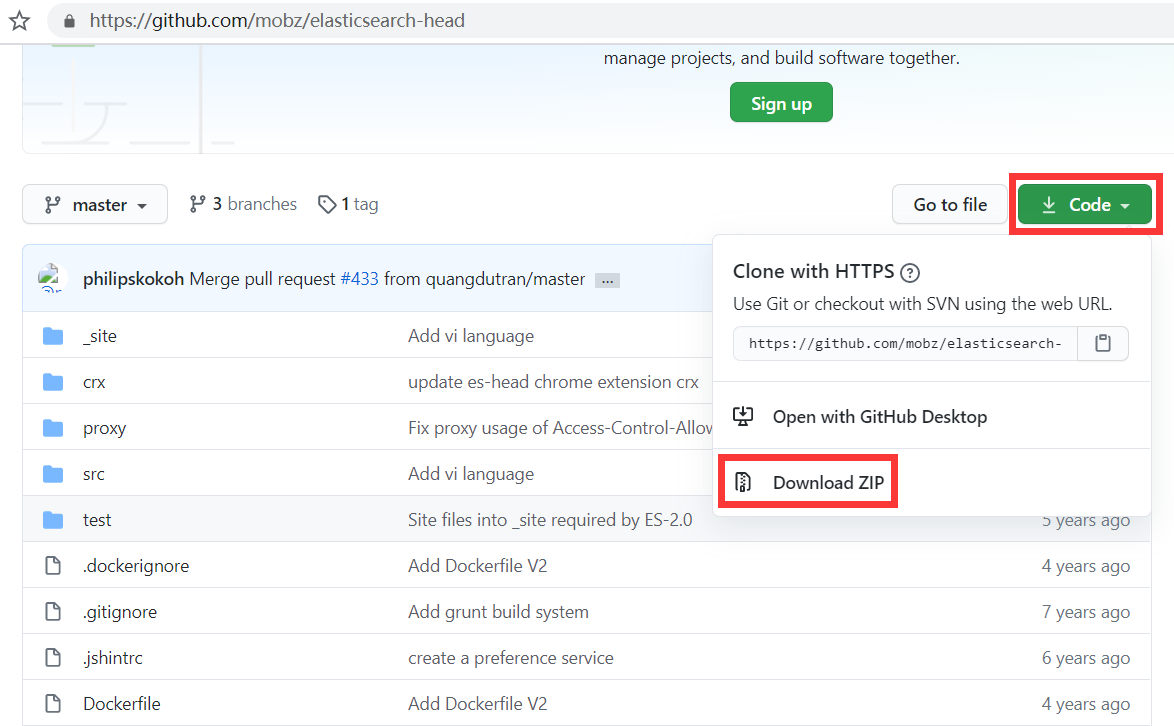The width and height of the screenshot is (1174, 726).
Task: Open philipskokoh user profile link
Action: pyautogui.click(x=133, y=279)
